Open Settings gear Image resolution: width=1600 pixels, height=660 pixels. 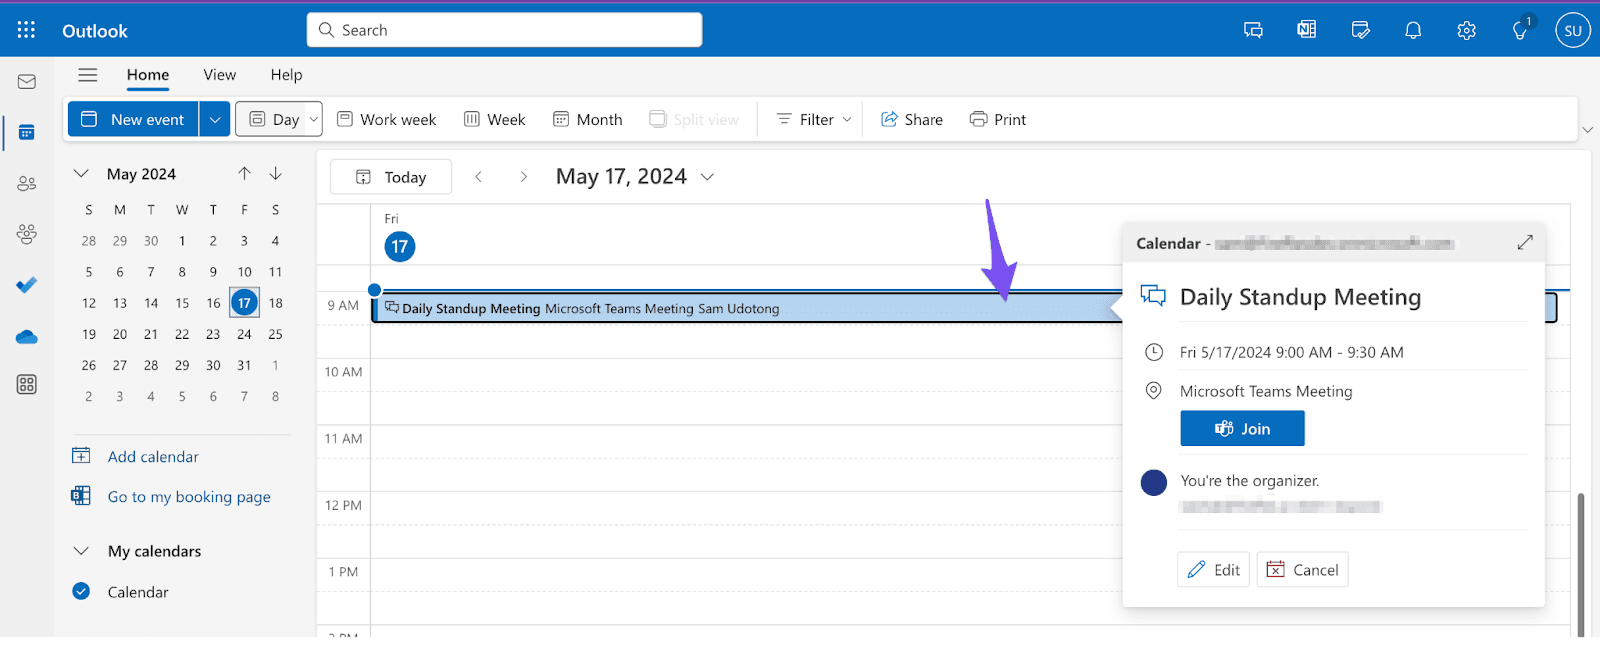(1466, 30)
